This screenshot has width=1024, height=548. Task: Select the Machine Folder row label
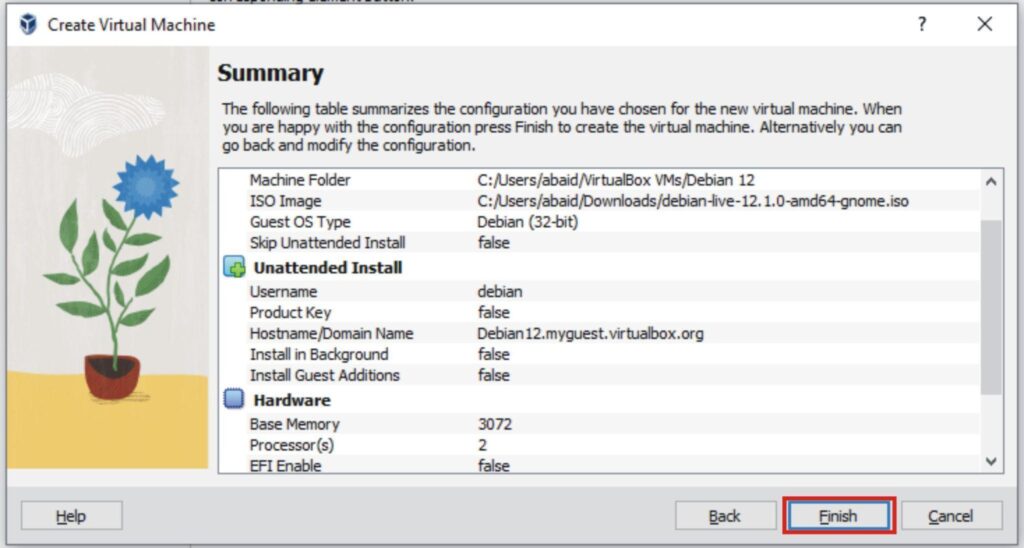coord(300,180)
